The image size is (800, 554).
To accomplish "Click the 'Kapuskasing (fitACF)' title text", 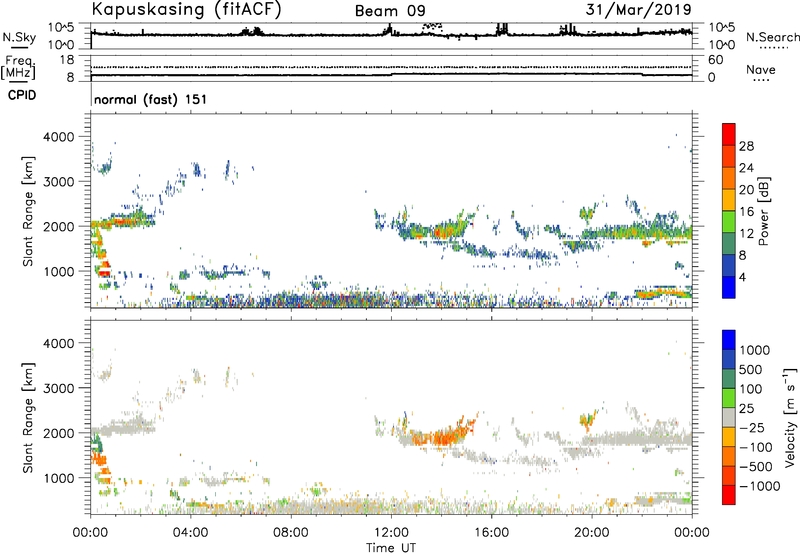I will pos(186,9).
